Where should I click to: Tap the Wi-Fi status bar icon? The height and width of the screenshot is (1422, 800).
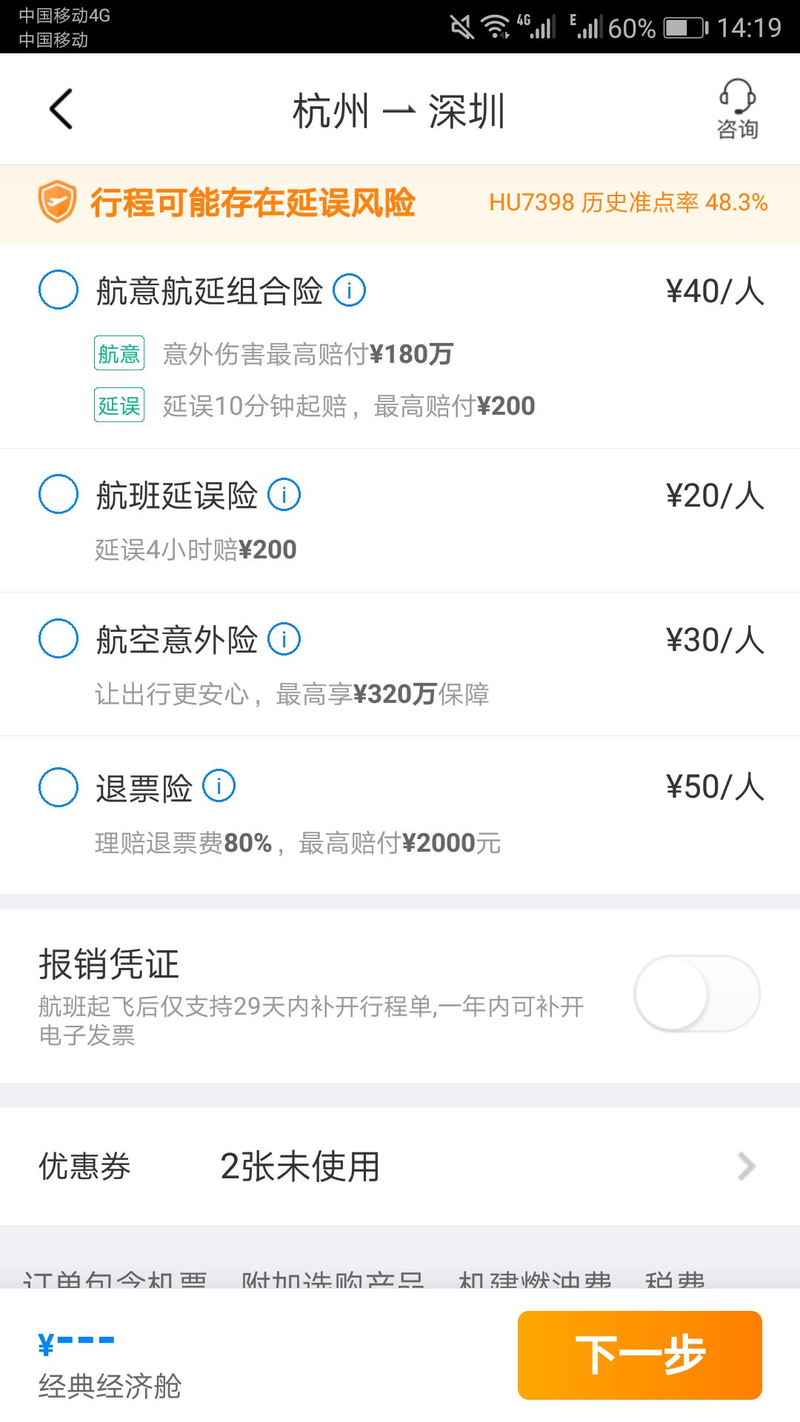(495, 27)
